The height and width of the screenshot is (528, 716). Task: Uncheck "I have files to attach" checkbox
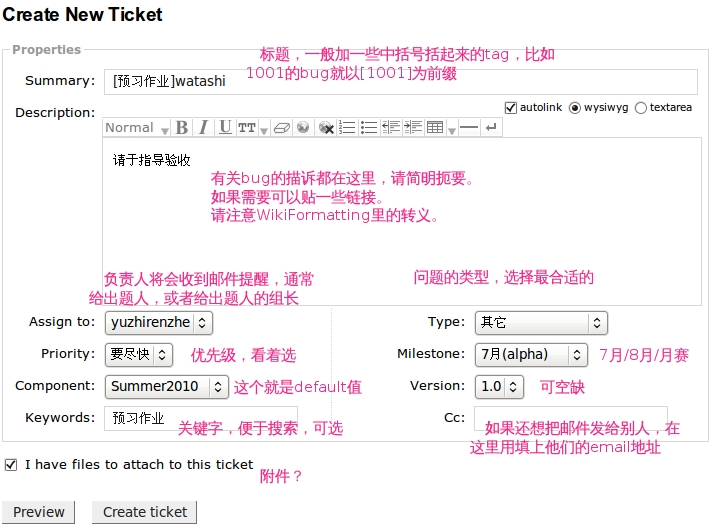click(11, 464)
